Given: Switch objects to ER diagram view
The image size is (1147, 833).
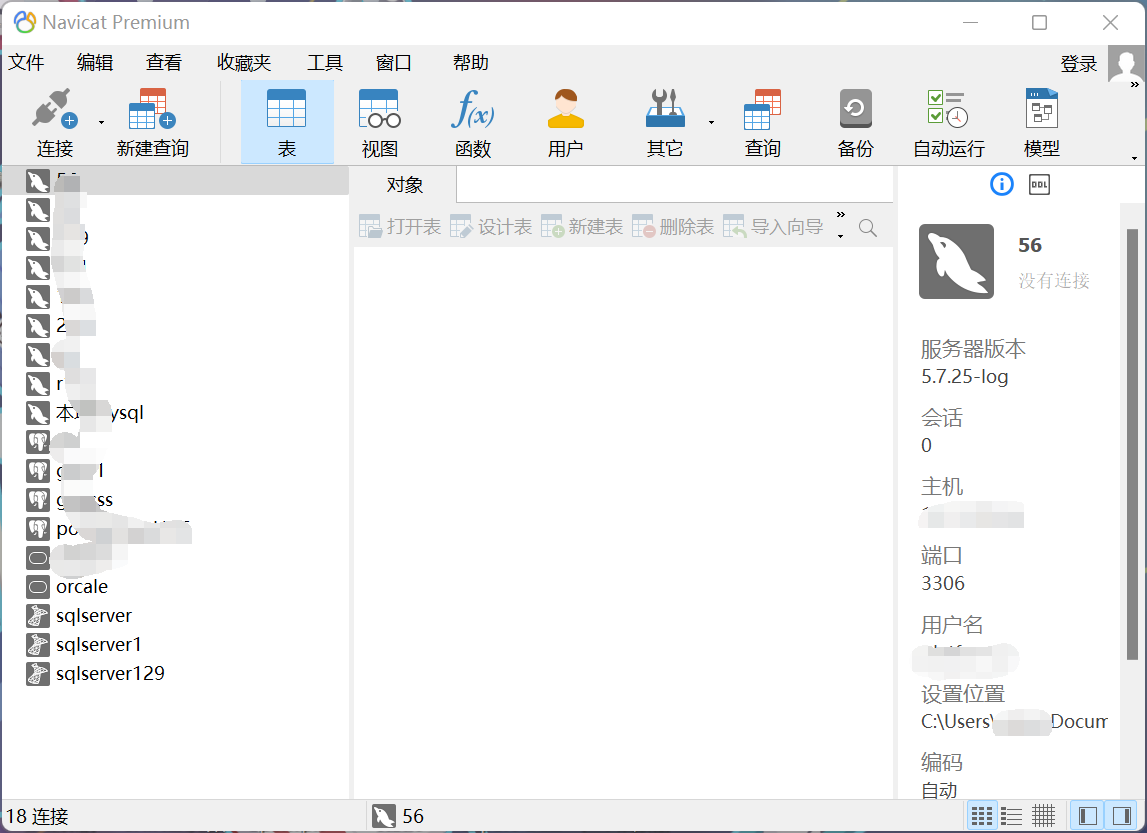Looking at the screenshot, I should [x=1044, y=815].
